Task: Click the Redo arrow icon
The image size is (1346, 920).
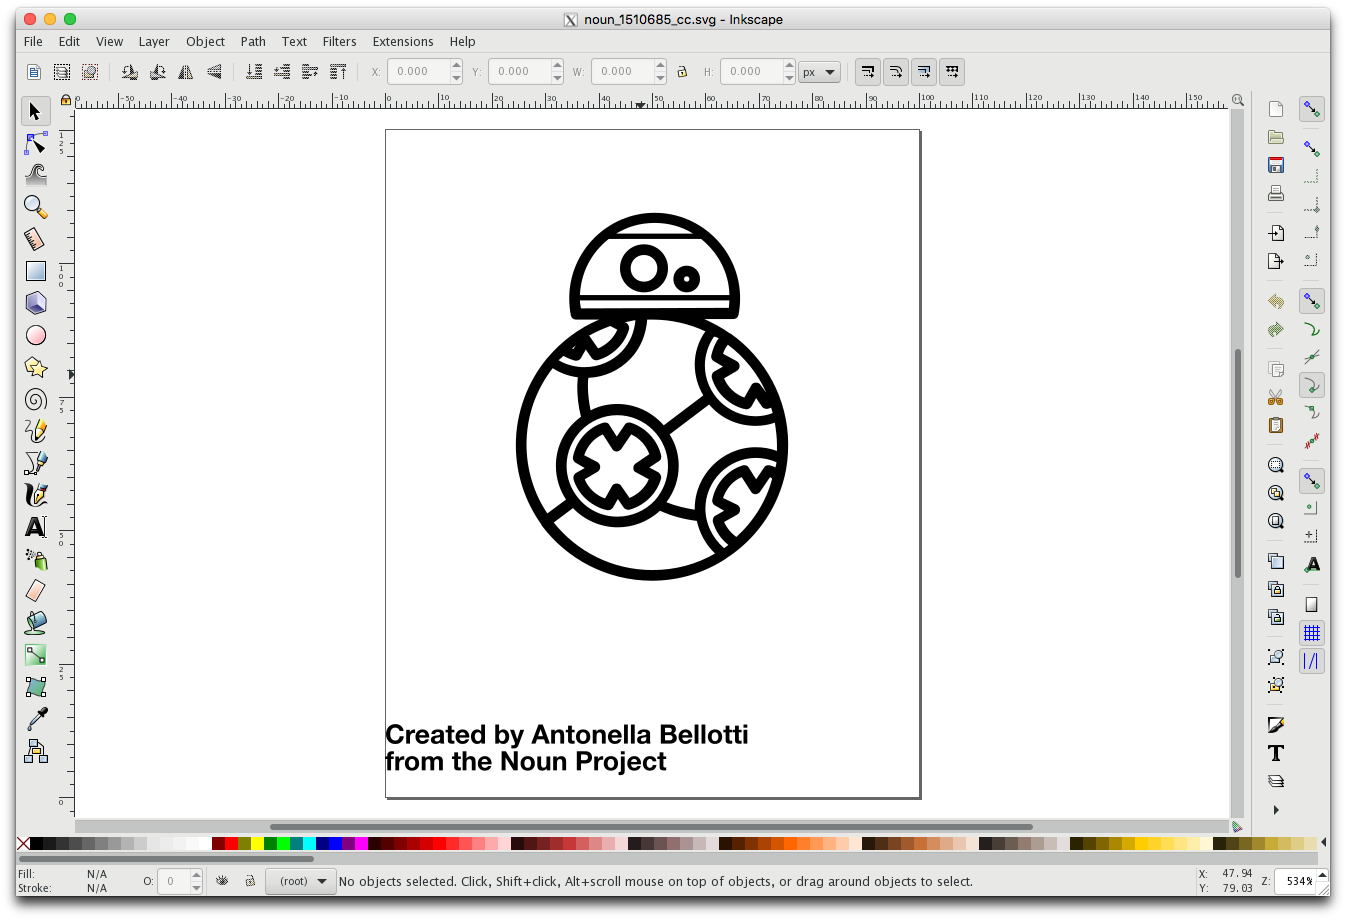Action: point(1276,329)
